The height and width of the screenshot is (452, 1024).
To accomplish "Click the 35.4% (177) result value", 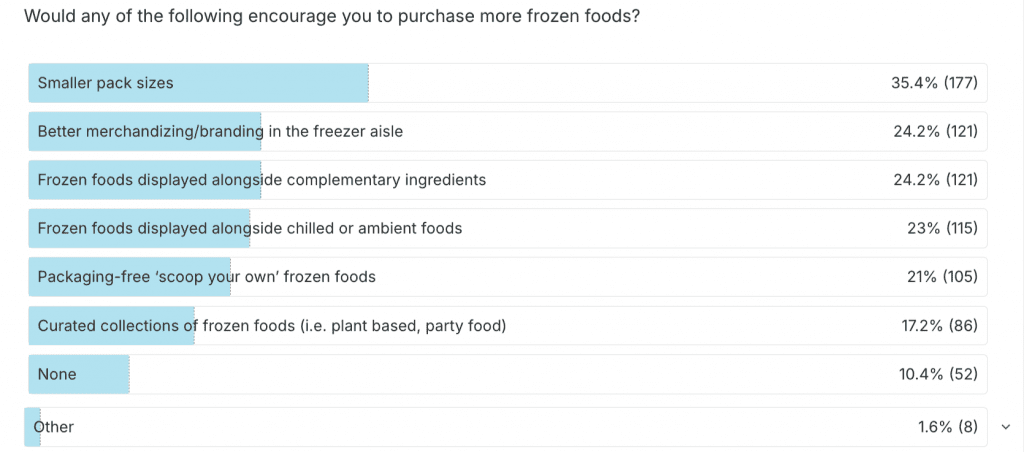I will (x=933, y=83).
